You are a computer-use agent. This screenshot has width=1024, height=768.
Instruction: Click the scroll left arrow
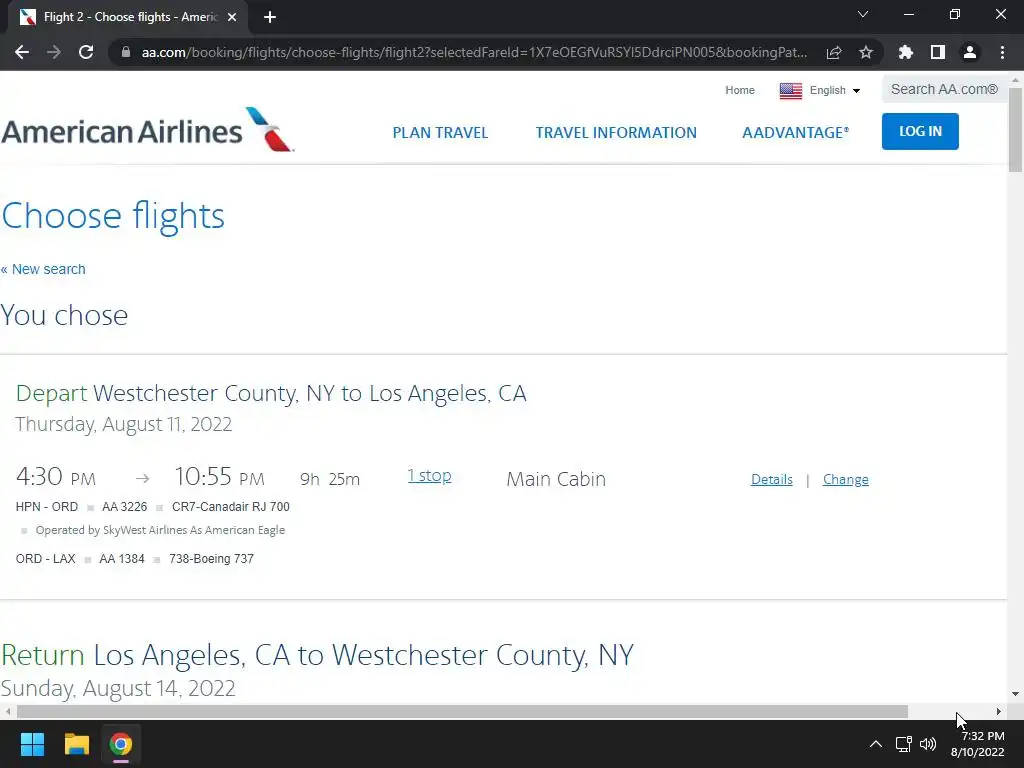(x=8, y=711)
